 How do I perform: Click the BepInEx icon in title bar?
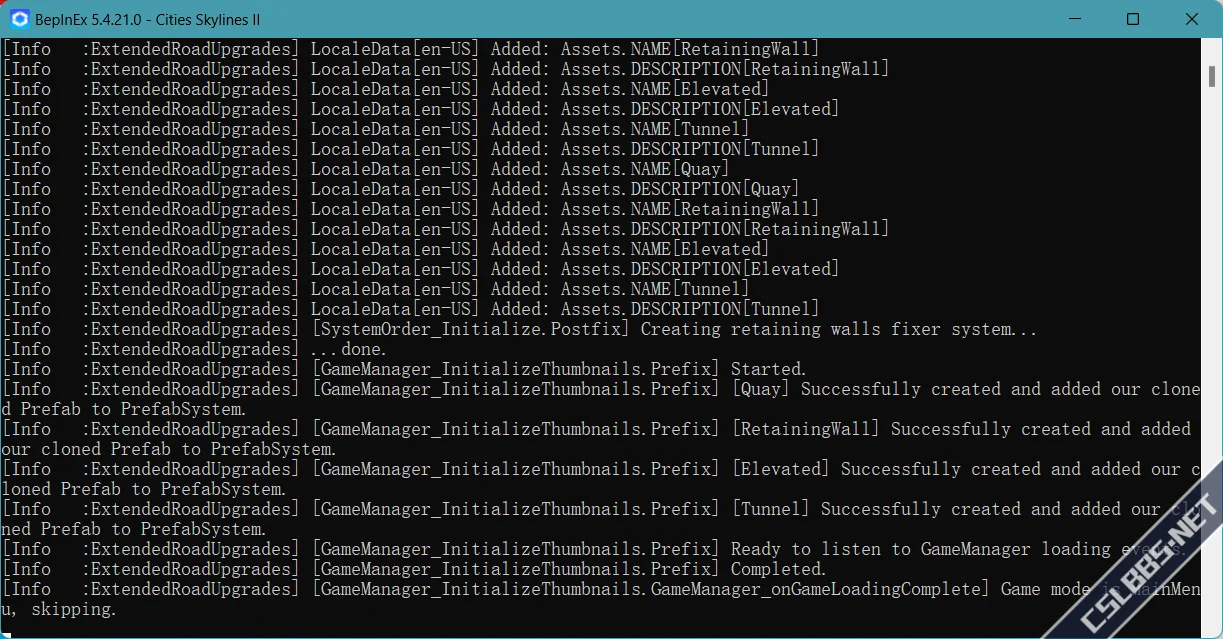tap(19, 19)
